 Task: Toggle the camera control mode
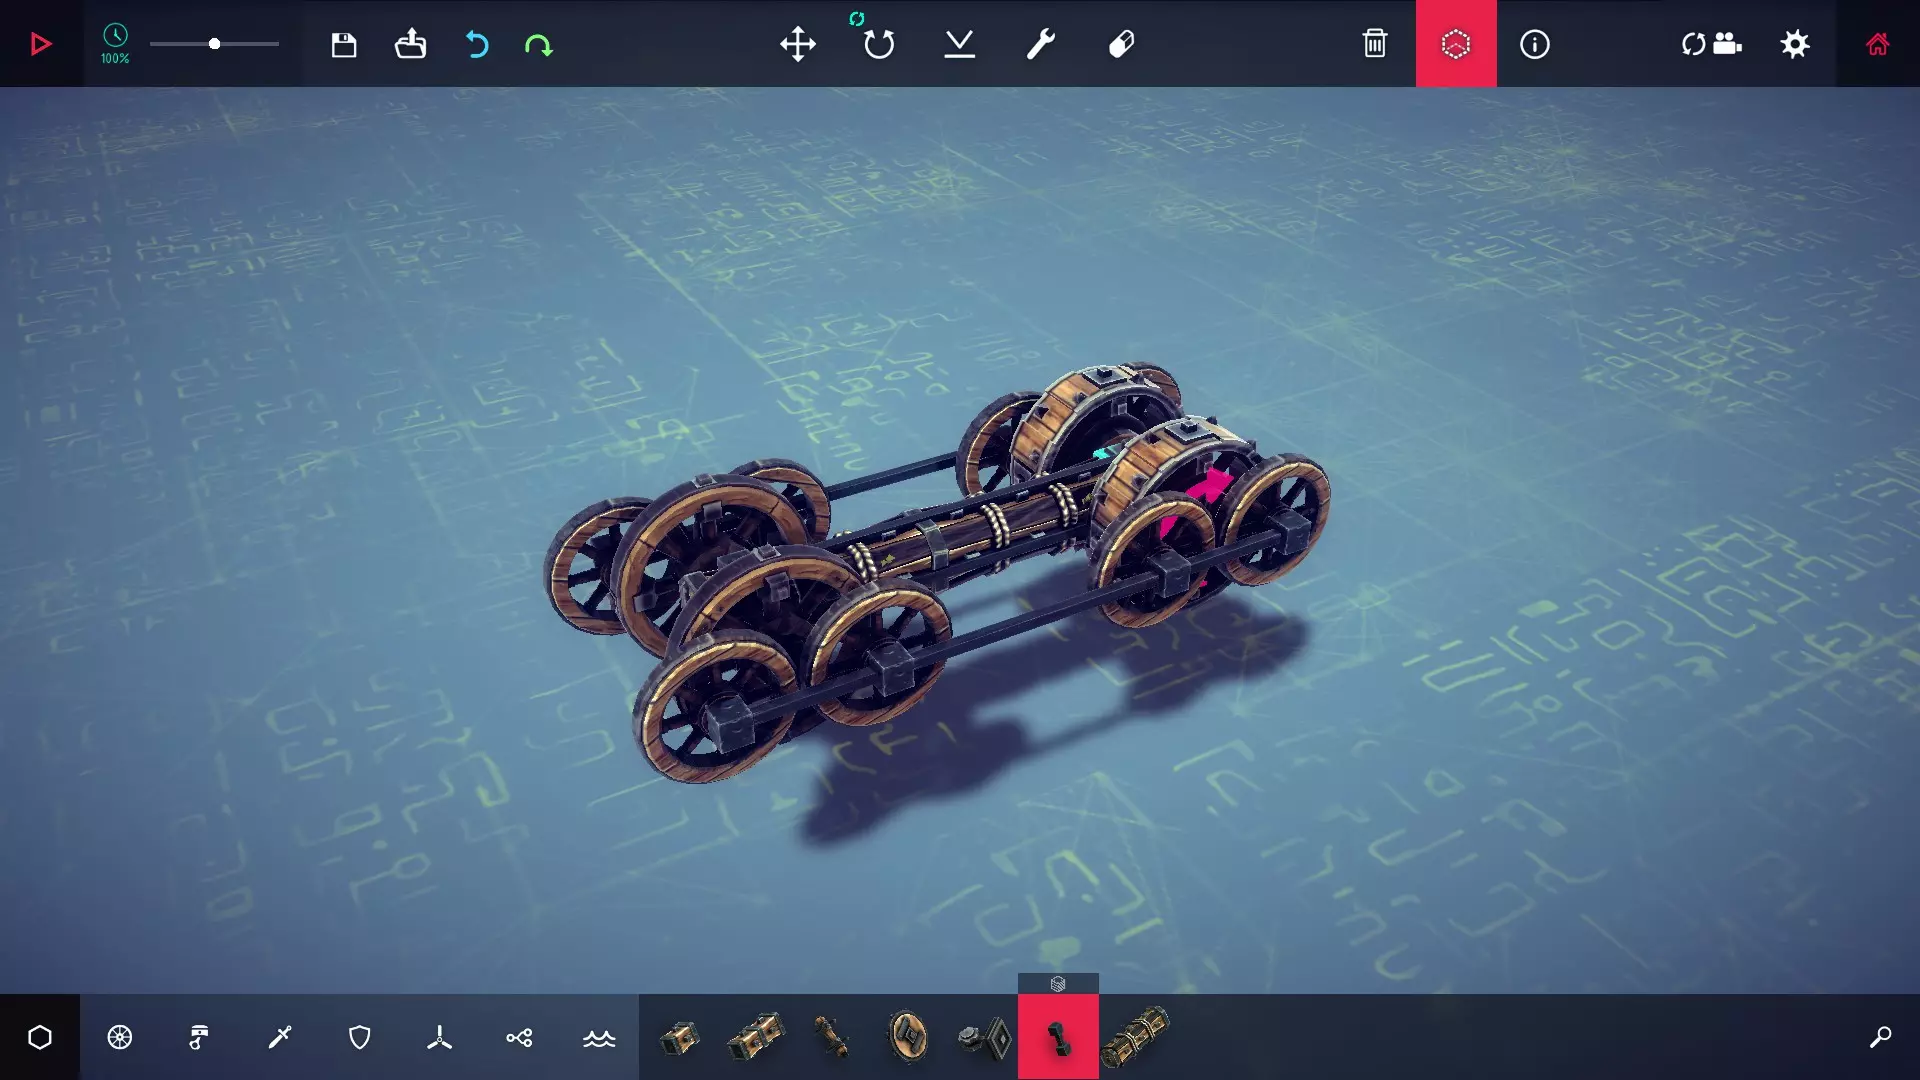click(1711, 44)
